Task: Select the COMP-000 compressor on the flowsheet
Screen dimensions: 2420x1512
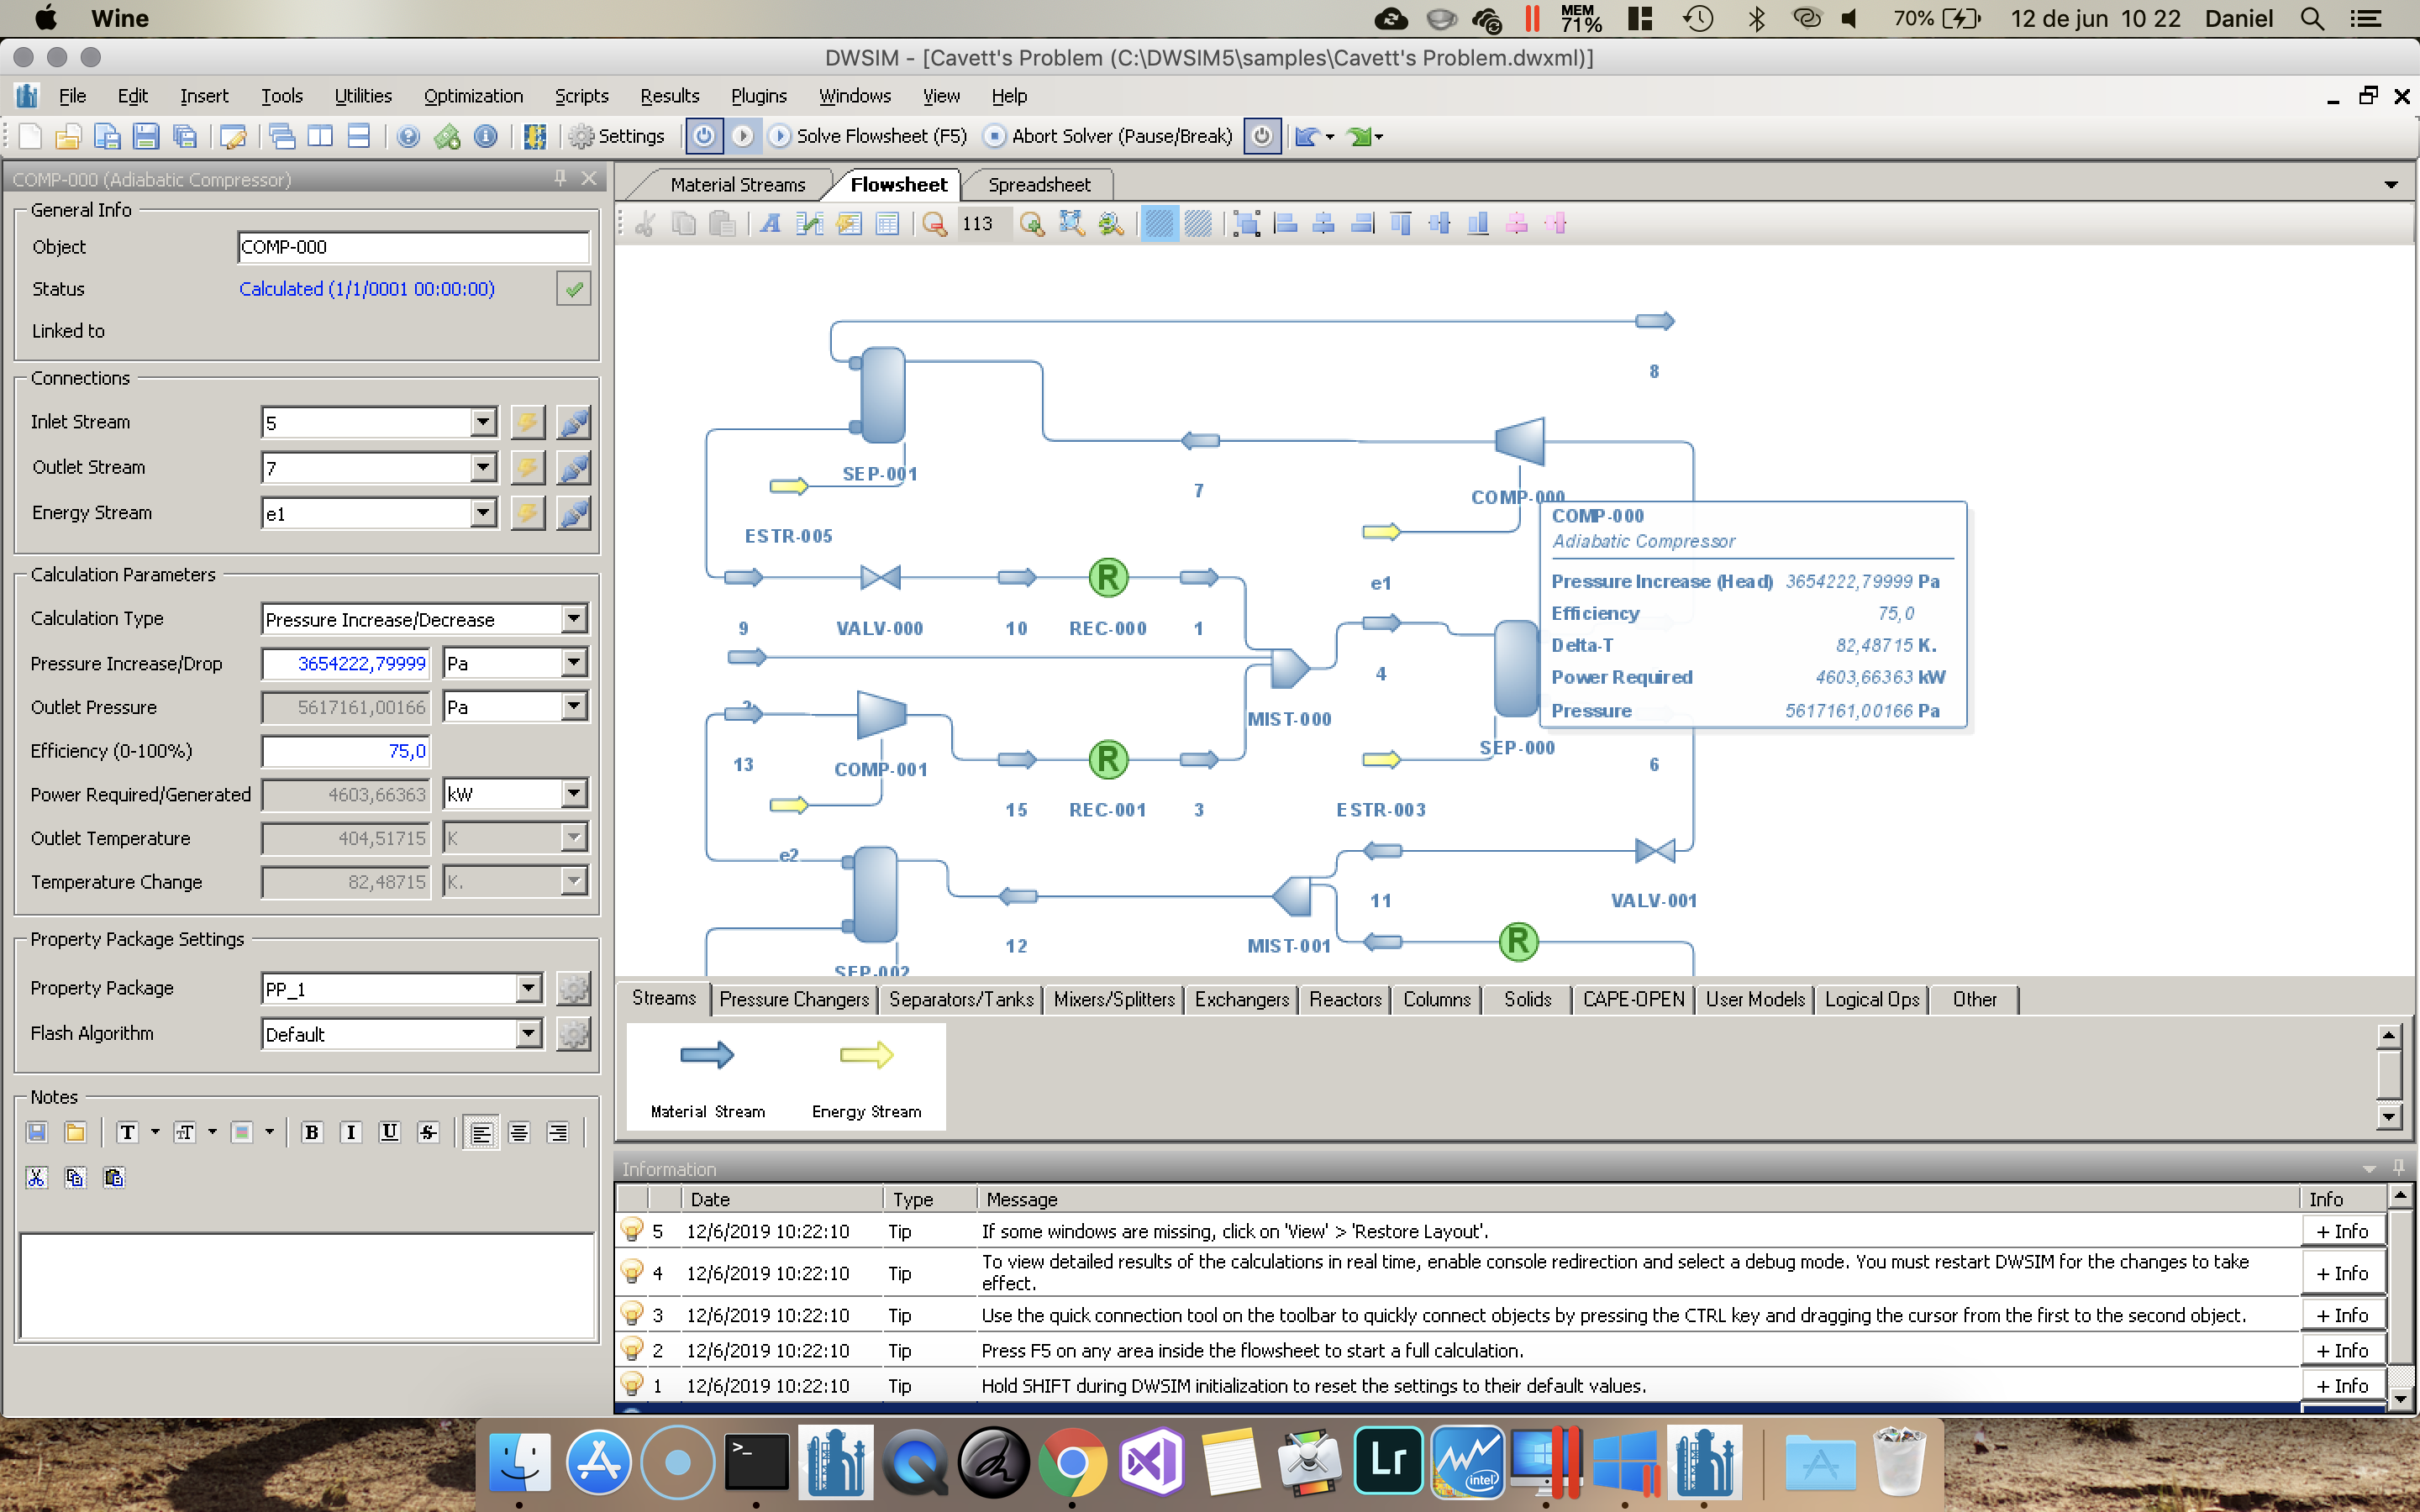Action: tap(1519, 441)
